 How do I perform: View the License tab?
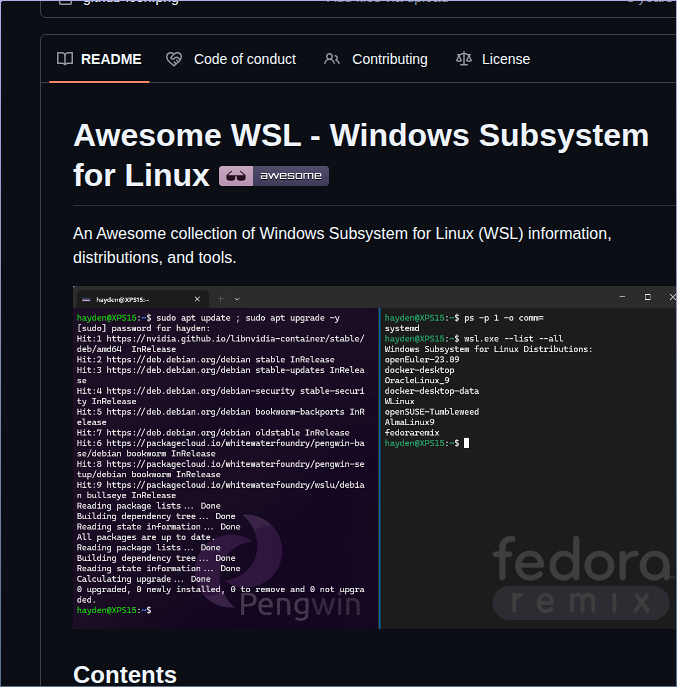(x=493, y=59)
